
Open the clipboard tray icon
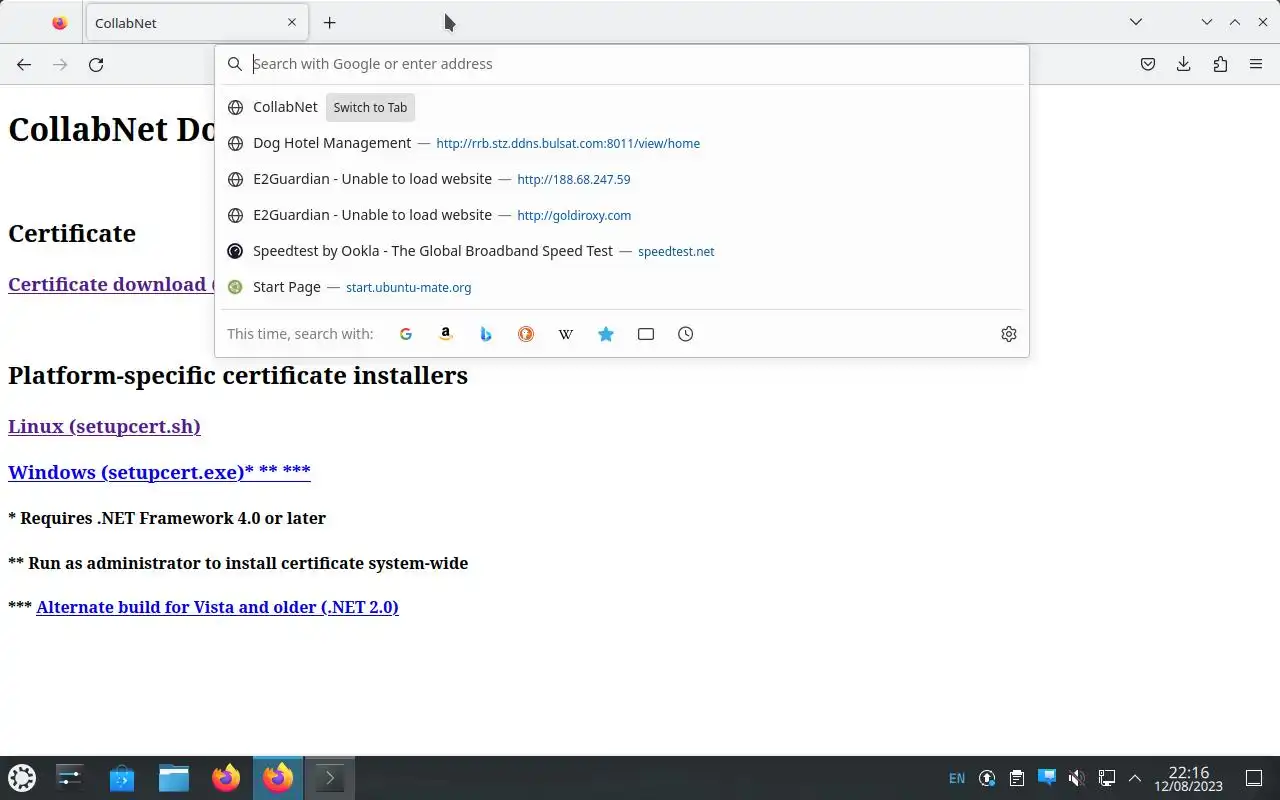[x=1017, y=778]
